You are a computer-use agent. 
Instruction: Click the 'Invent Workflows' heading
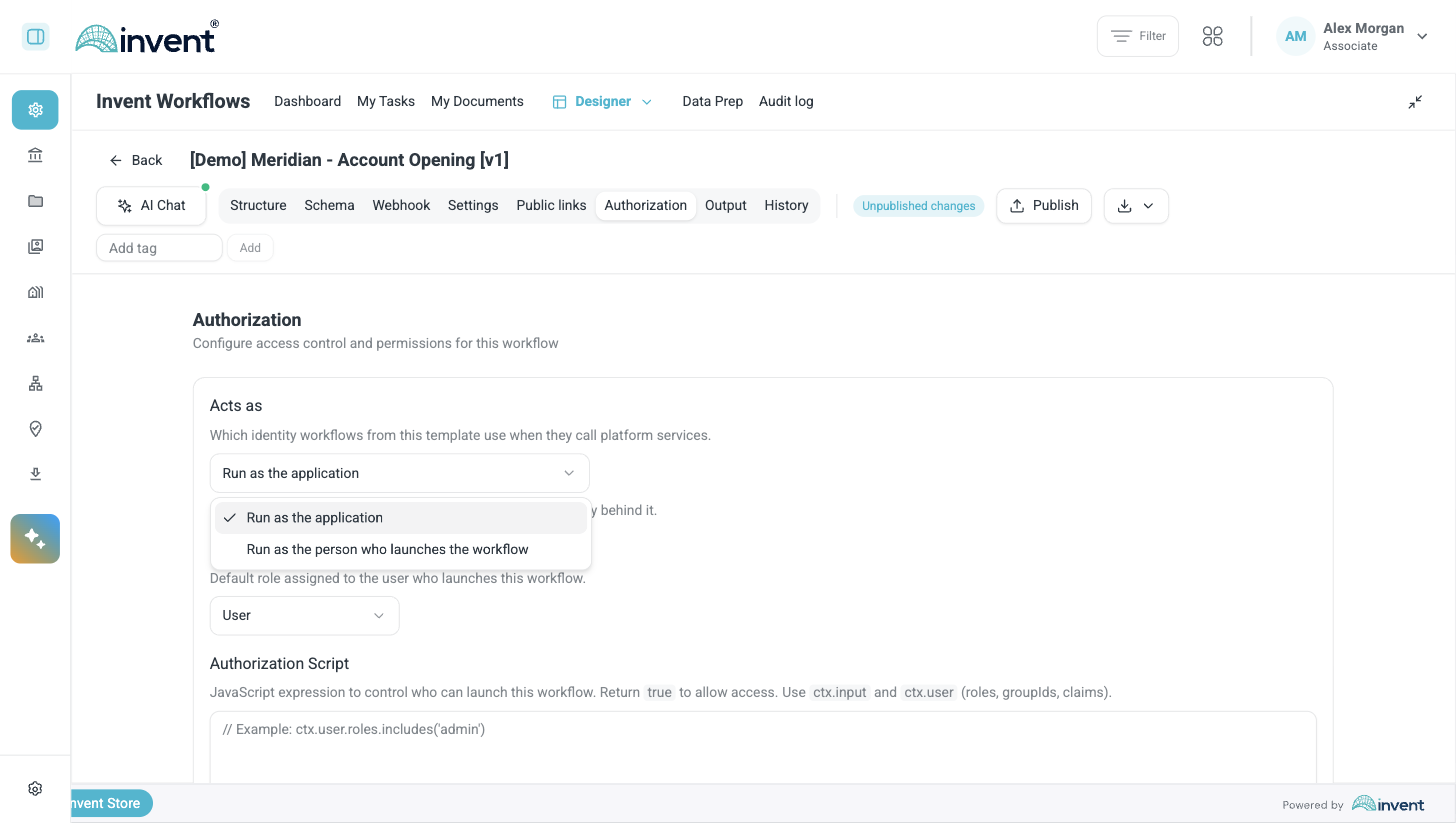173,101
